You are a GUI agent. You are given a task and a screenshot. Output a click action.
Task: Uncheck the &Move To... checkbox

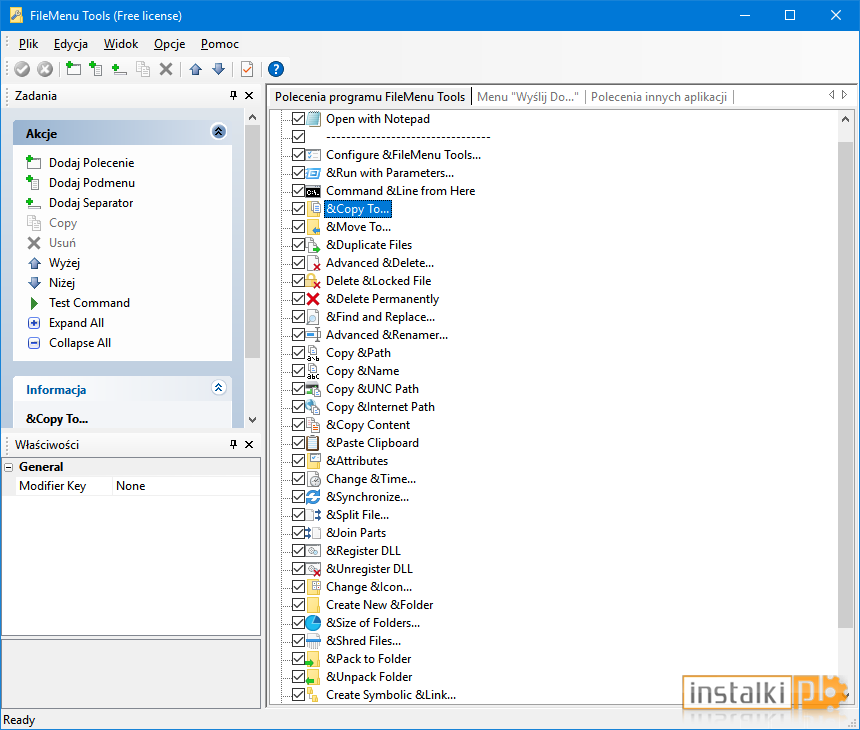(x=298, y=227)
